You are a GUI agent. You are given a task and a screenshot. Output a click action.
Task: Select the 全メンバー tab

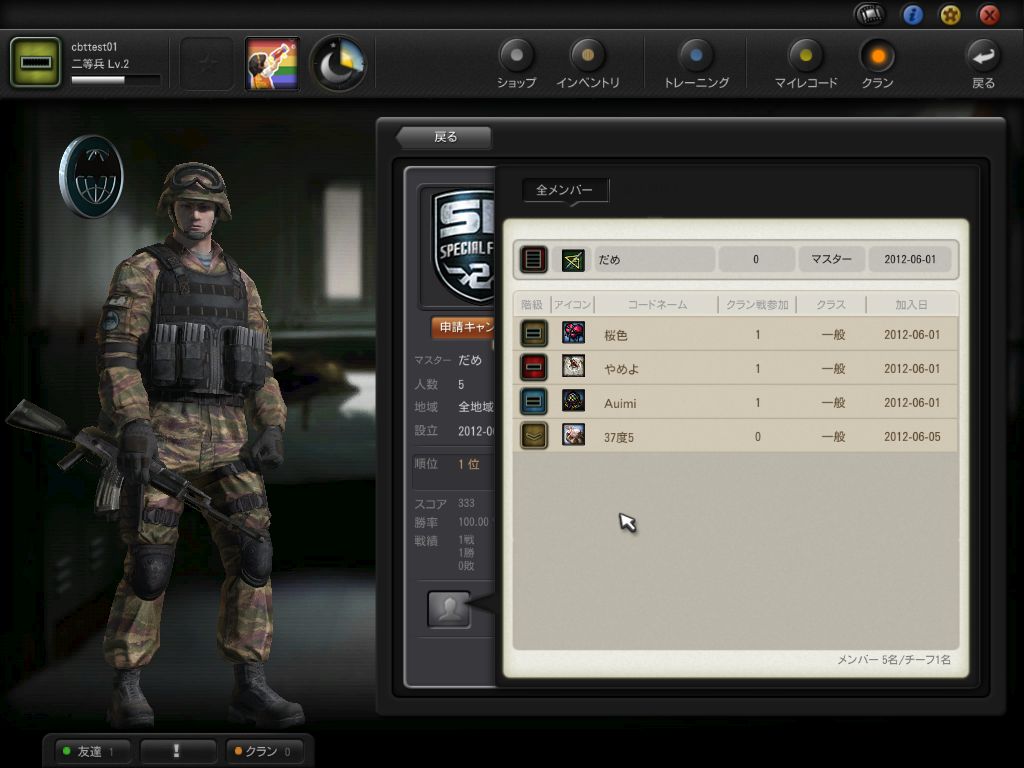point(565,190)
